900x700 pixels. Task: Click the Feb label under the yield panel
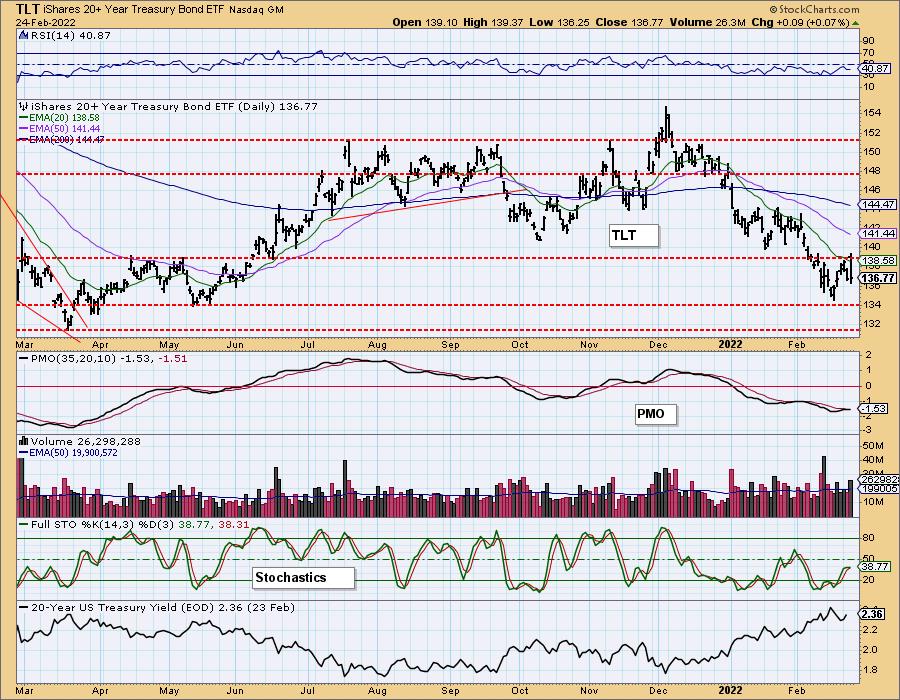[797, 690]
